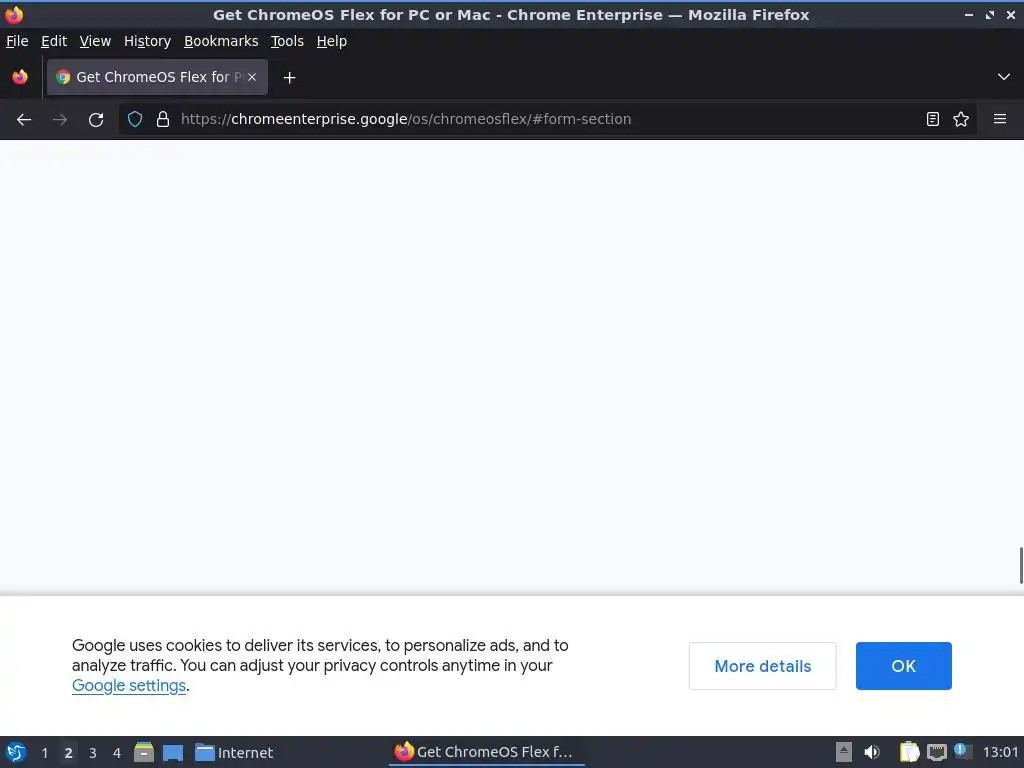Viewport: 1024px width, 768px height.
Task: Open the volume speaker tray icon
Action: [x=872, y=752]
